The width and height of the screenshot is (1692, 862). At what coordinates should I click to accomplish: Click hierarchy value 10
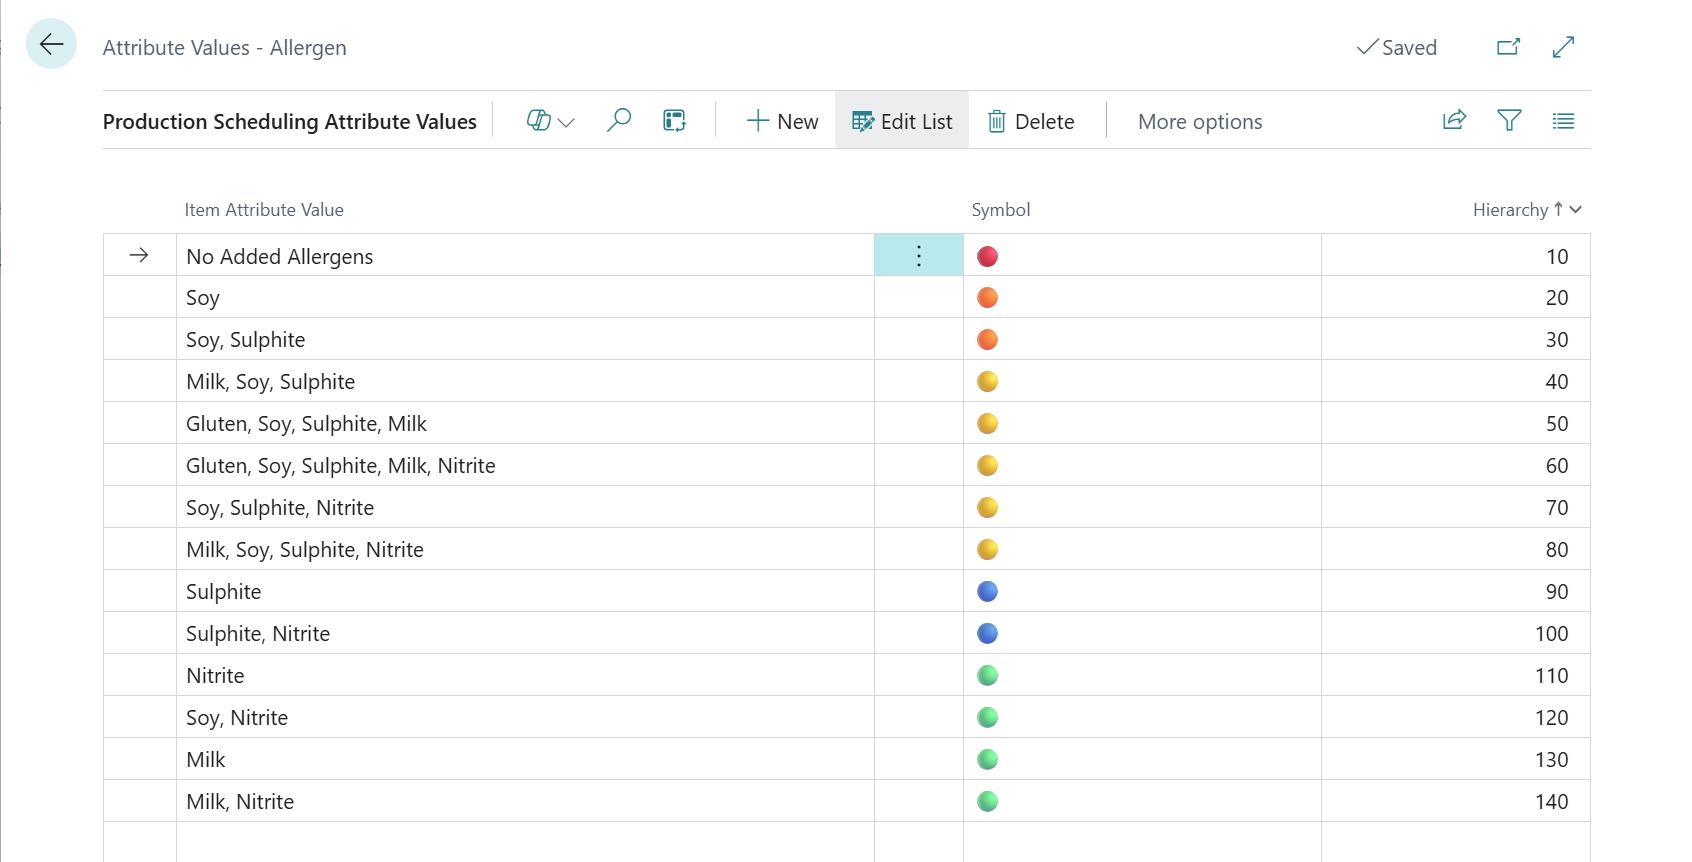[1557, 257]
